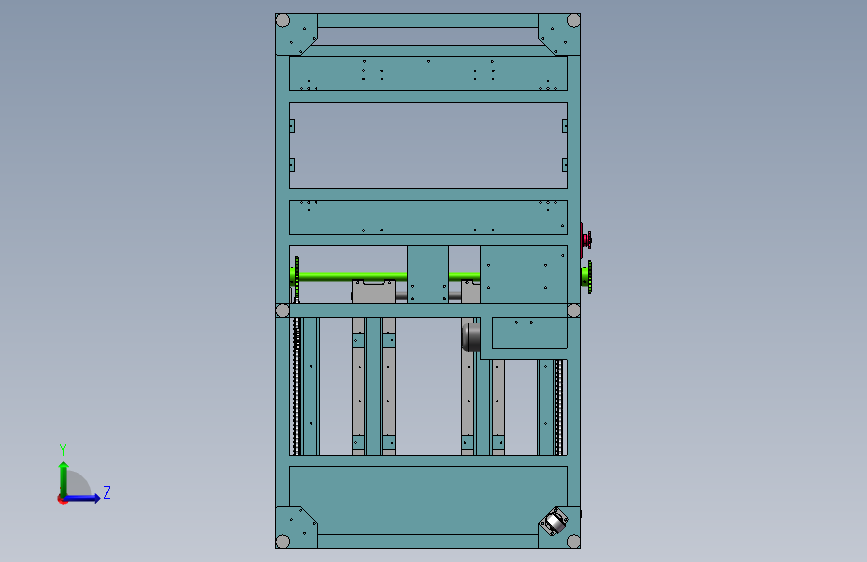Select the center block the green shaft passes through
This screenshot has width=867, height=562.
tap(428, 274)
